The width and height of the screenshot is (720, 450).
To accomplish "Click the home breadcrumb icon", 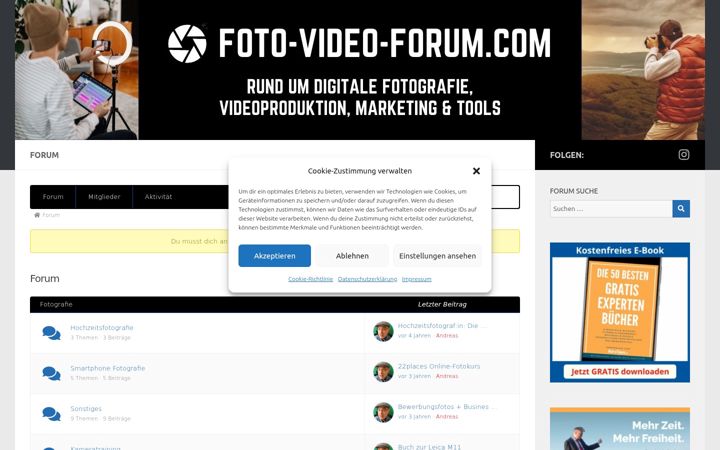I will [37, 215].
